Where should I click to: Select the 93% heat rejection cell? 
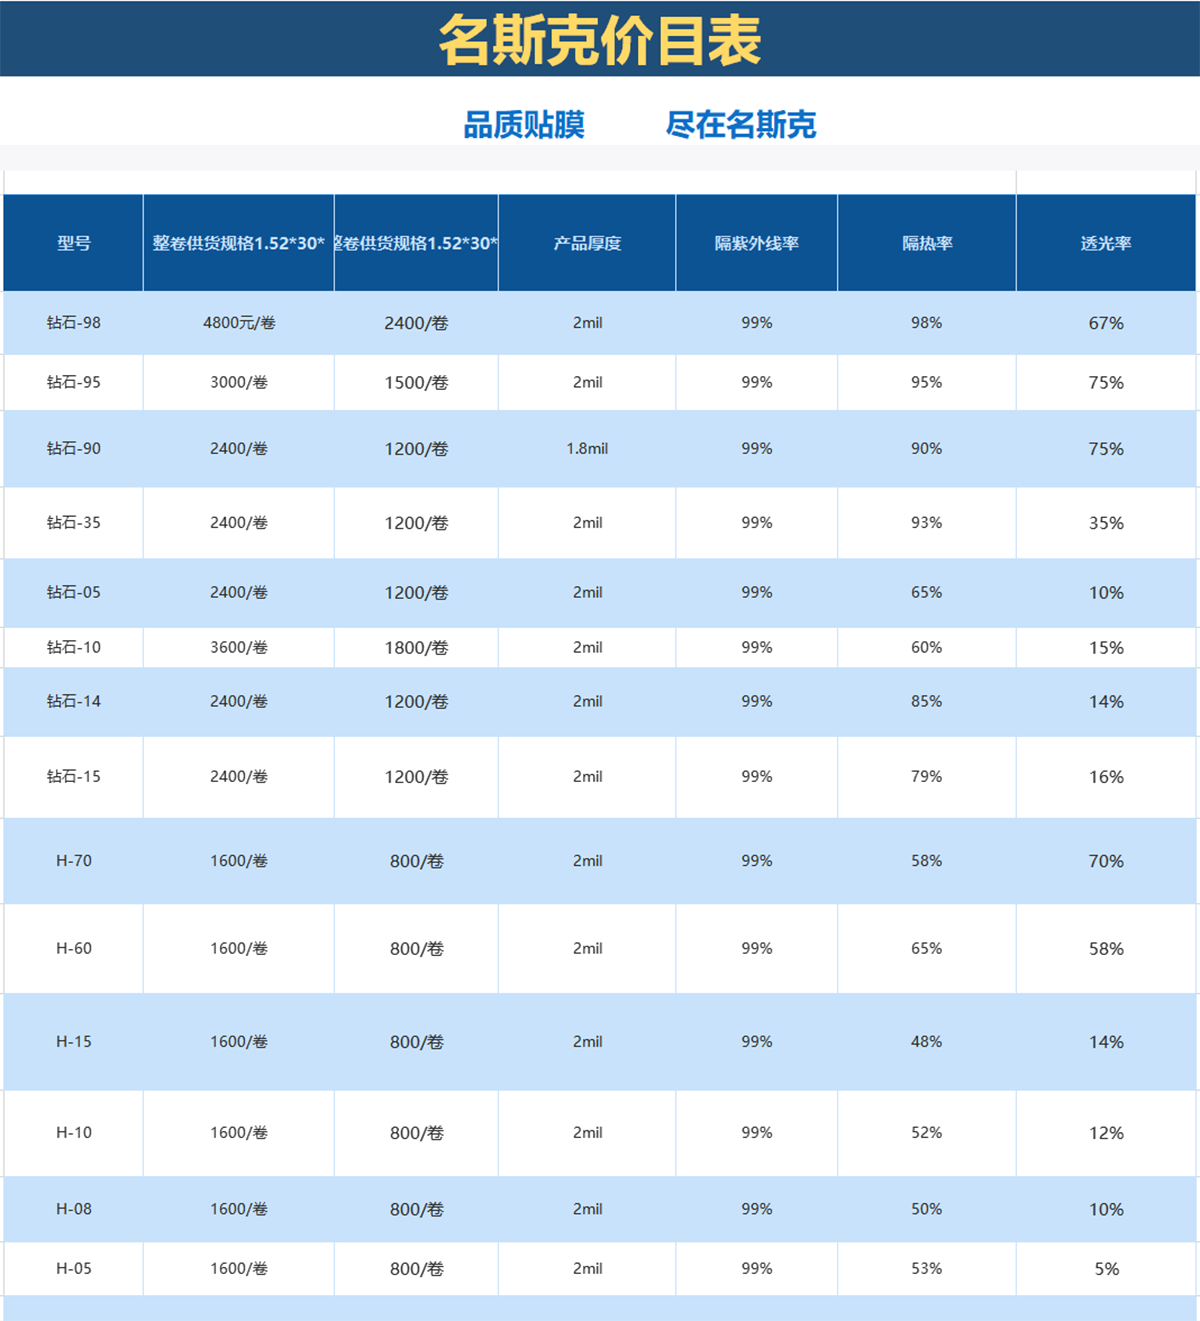(927, 523)
